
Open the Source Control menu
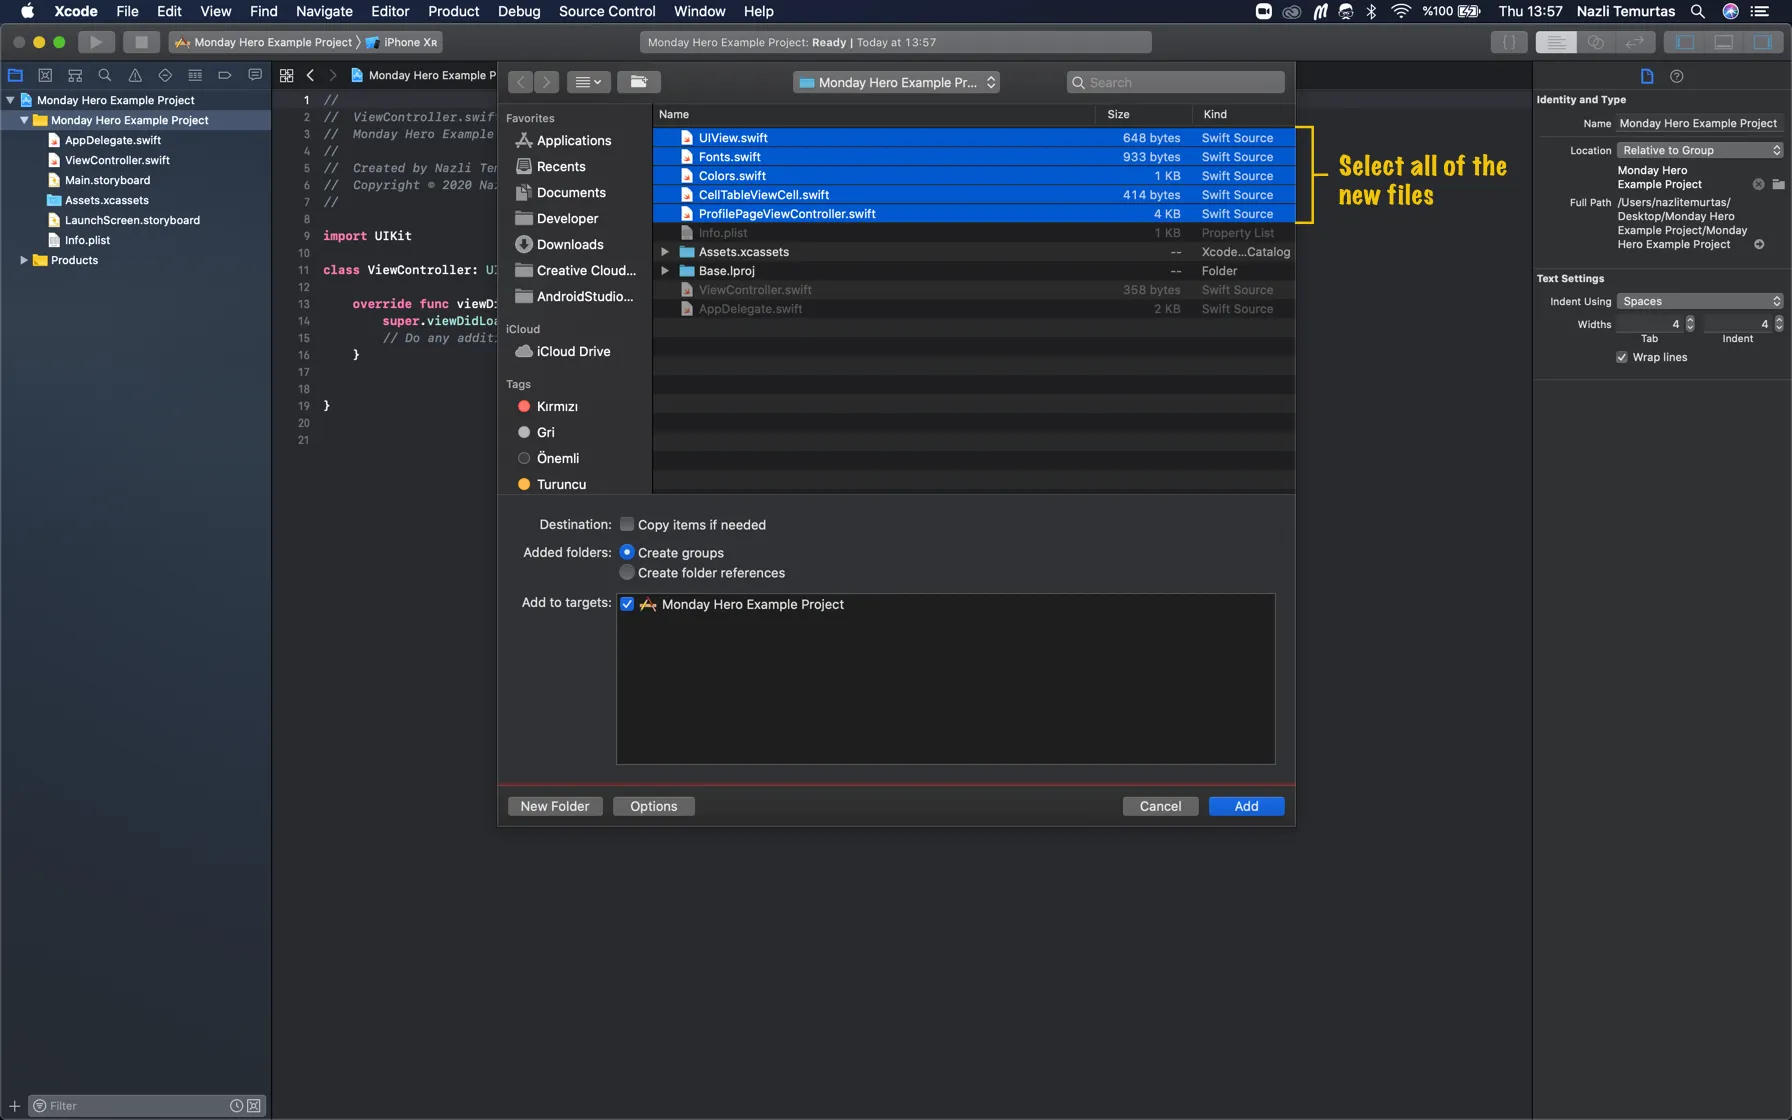[607, 11]
